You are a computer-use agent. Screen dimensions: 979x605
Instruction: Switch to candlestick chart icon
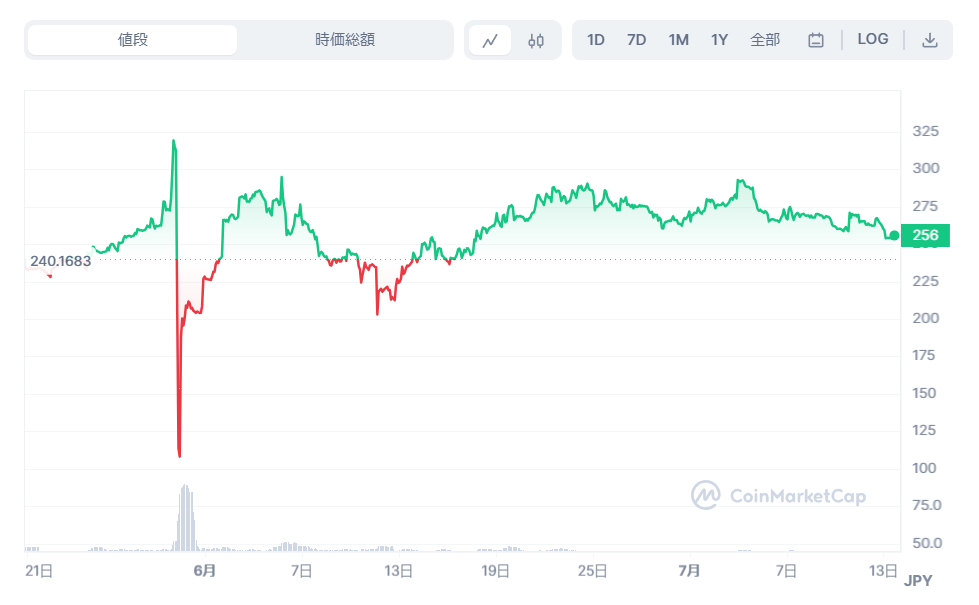(x=535, y=39)
